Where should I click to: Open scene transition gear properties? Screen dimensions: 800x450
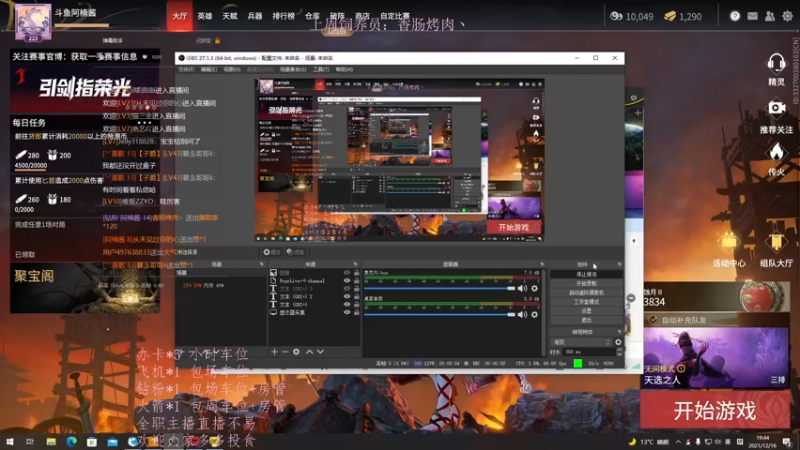click(618, 342)
